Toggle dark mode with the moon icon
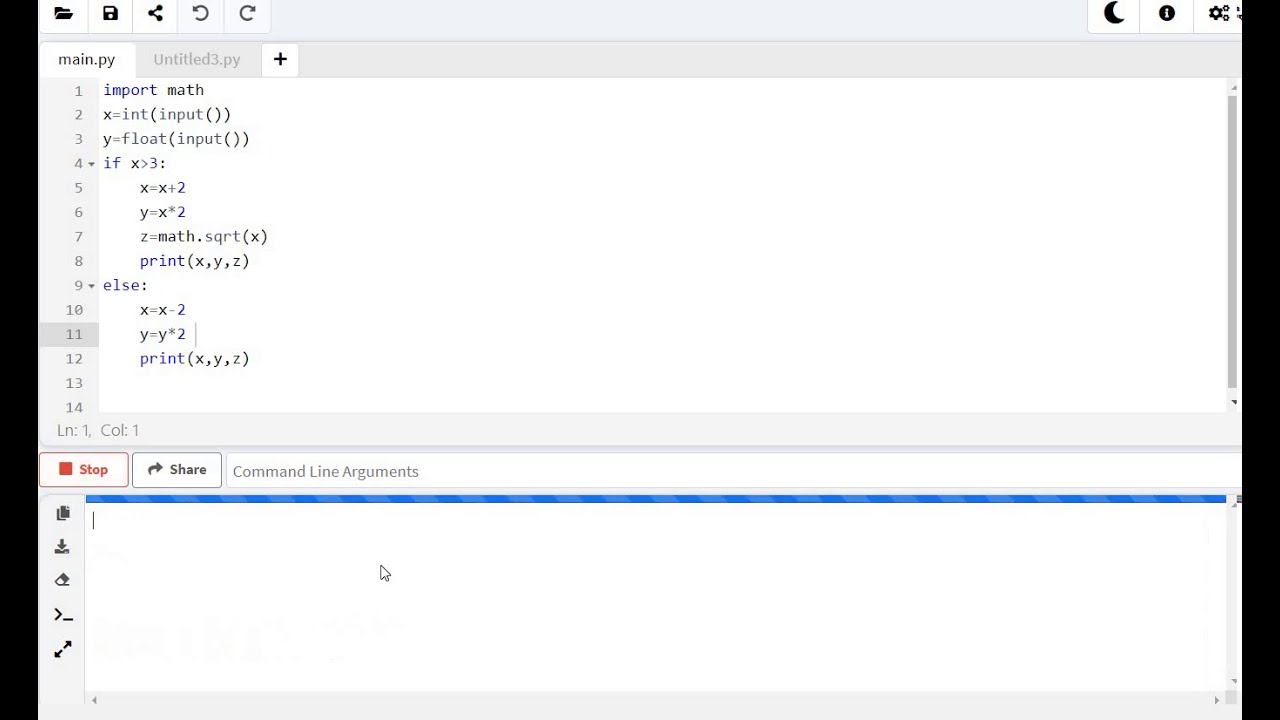The image size is (1280, 720). coord(1114,13)
